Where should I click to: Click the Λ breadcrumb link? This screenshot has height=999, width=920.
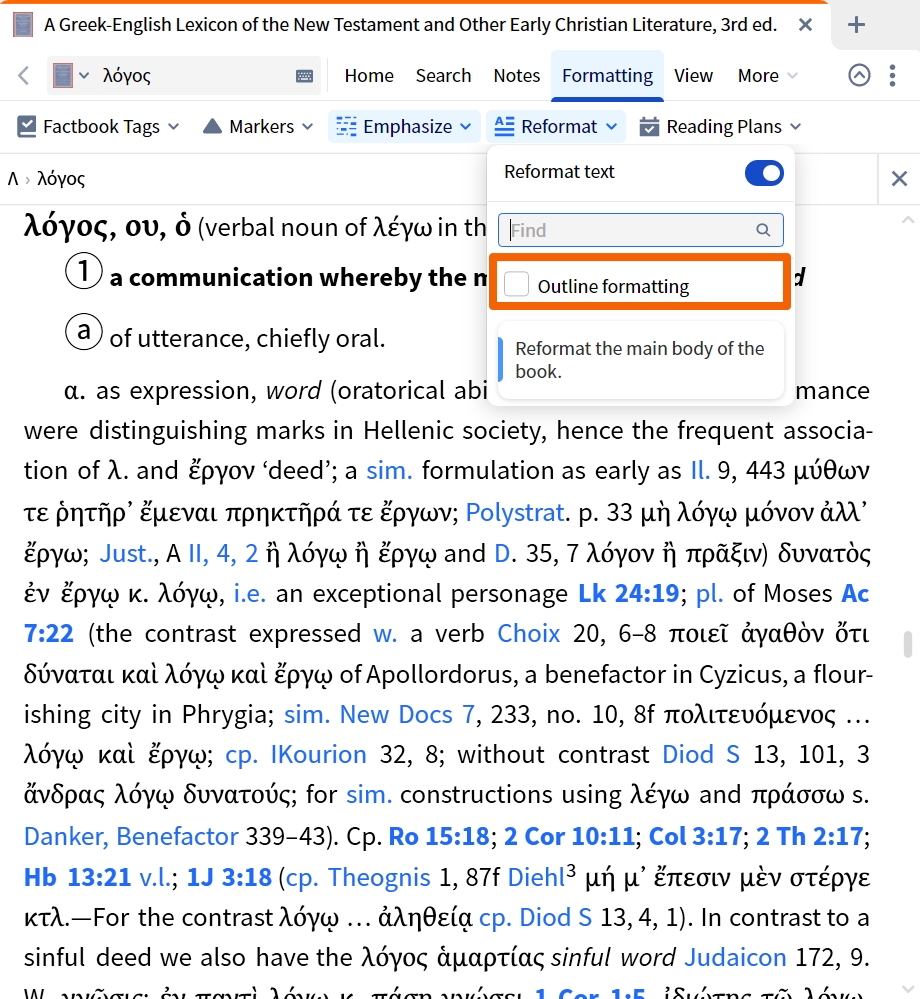tap(13, 178)
